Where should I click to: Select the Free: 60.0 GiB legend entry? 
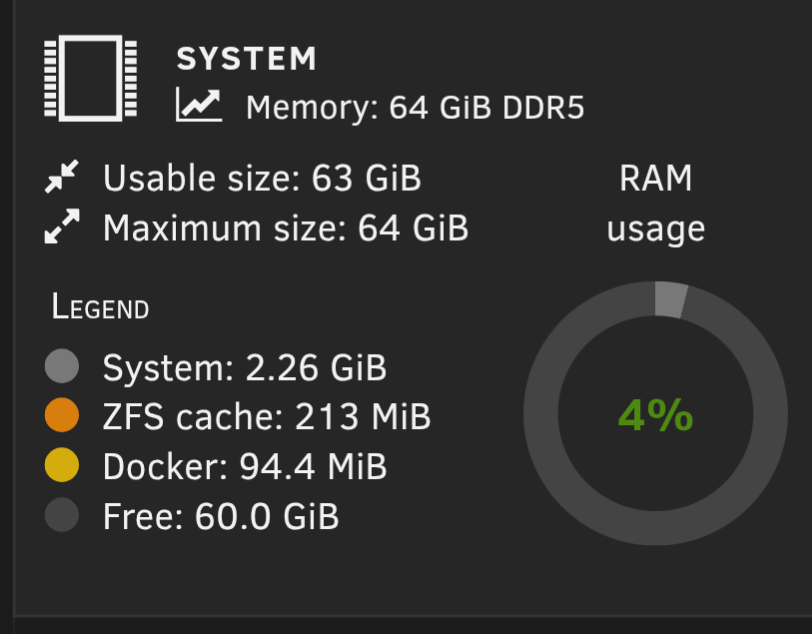pos(220,516)
